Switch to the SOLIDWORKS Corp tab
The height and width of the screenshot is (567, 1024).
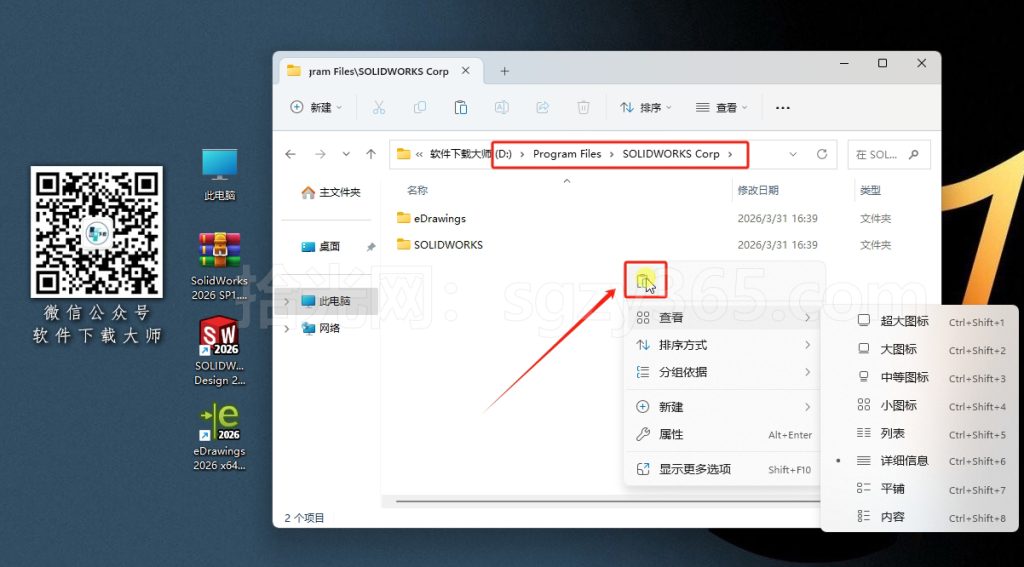pyautogui.click(x=380, y=71)
